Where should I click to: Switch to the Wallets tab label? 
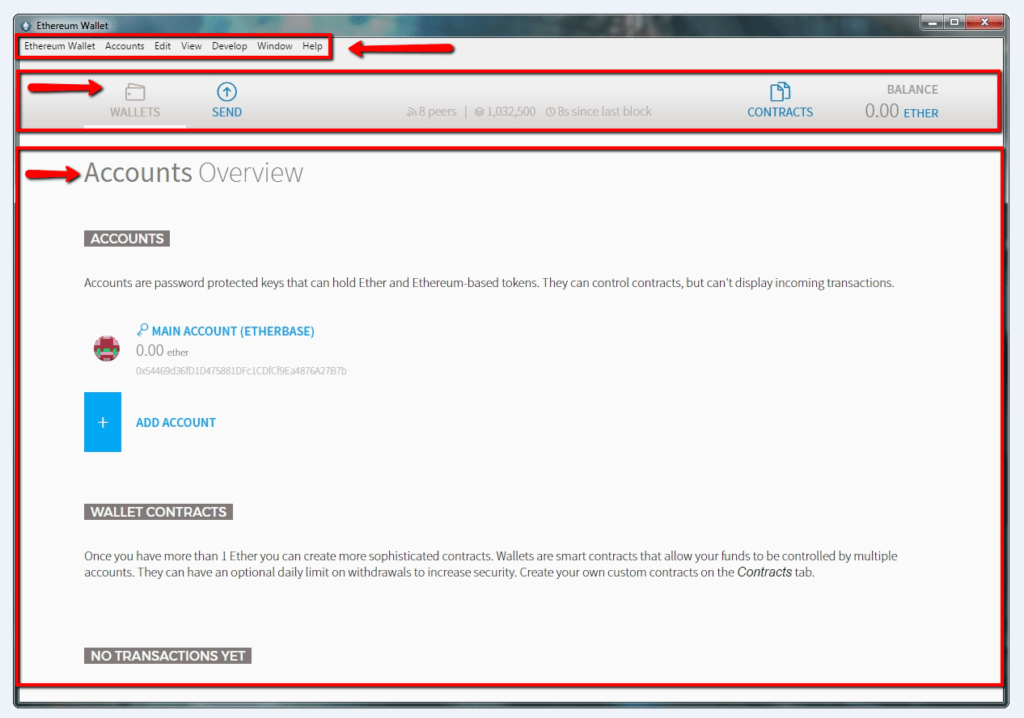[135, 112]
